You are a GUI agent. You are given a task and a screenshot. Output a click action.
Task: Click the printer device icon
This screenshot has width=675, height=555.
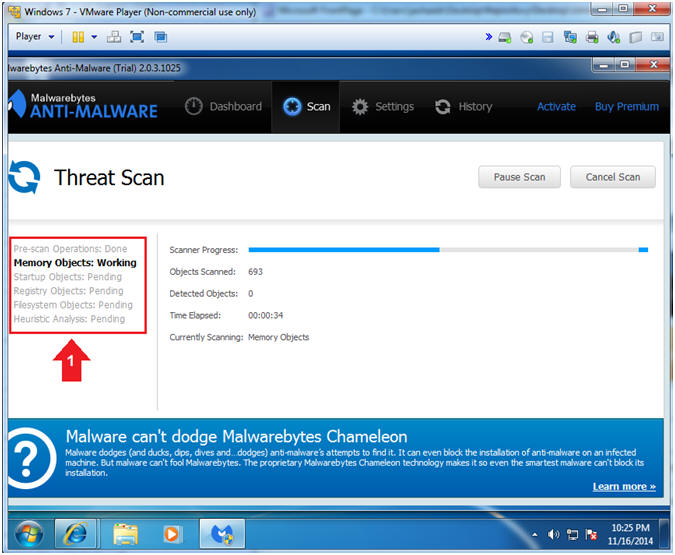(592, 37)
